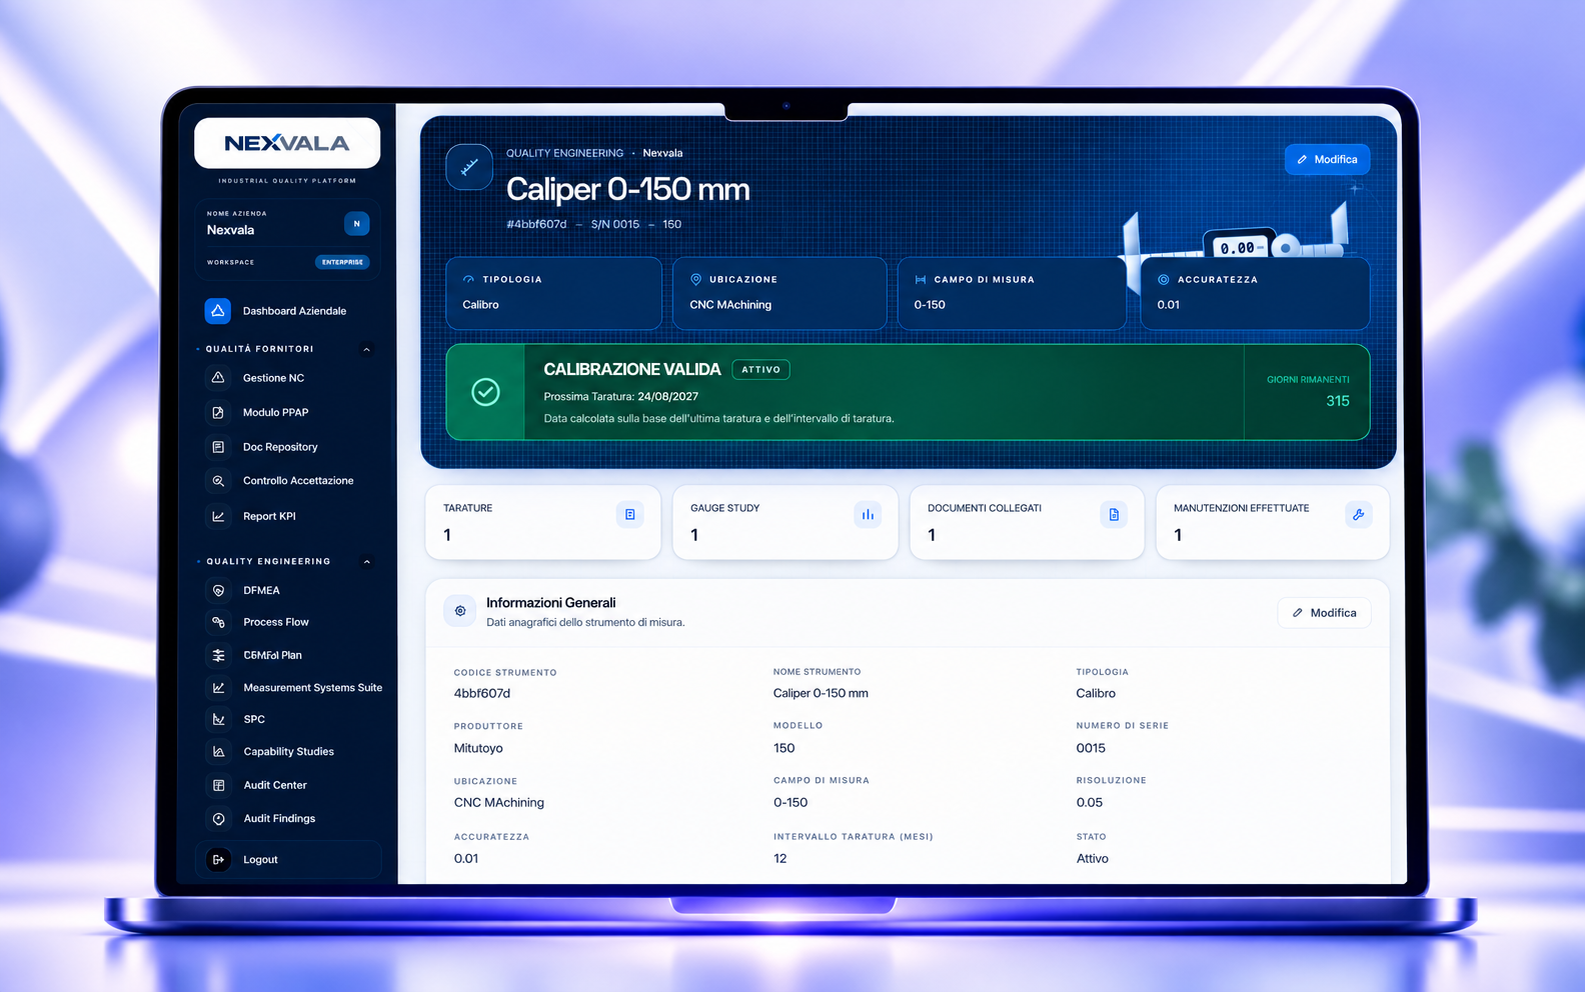Open Dashboard Aziendale
Screen dimensions: 1585x992
click(x=288, y=311)
